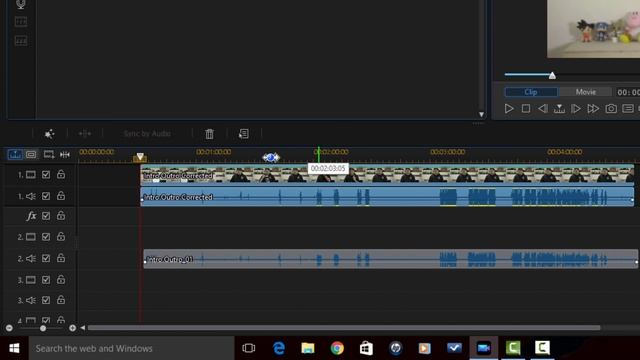Step to the previous frame
Viewport: 640px width, 360px height.
pyautogui.click(x=542, y=109)
